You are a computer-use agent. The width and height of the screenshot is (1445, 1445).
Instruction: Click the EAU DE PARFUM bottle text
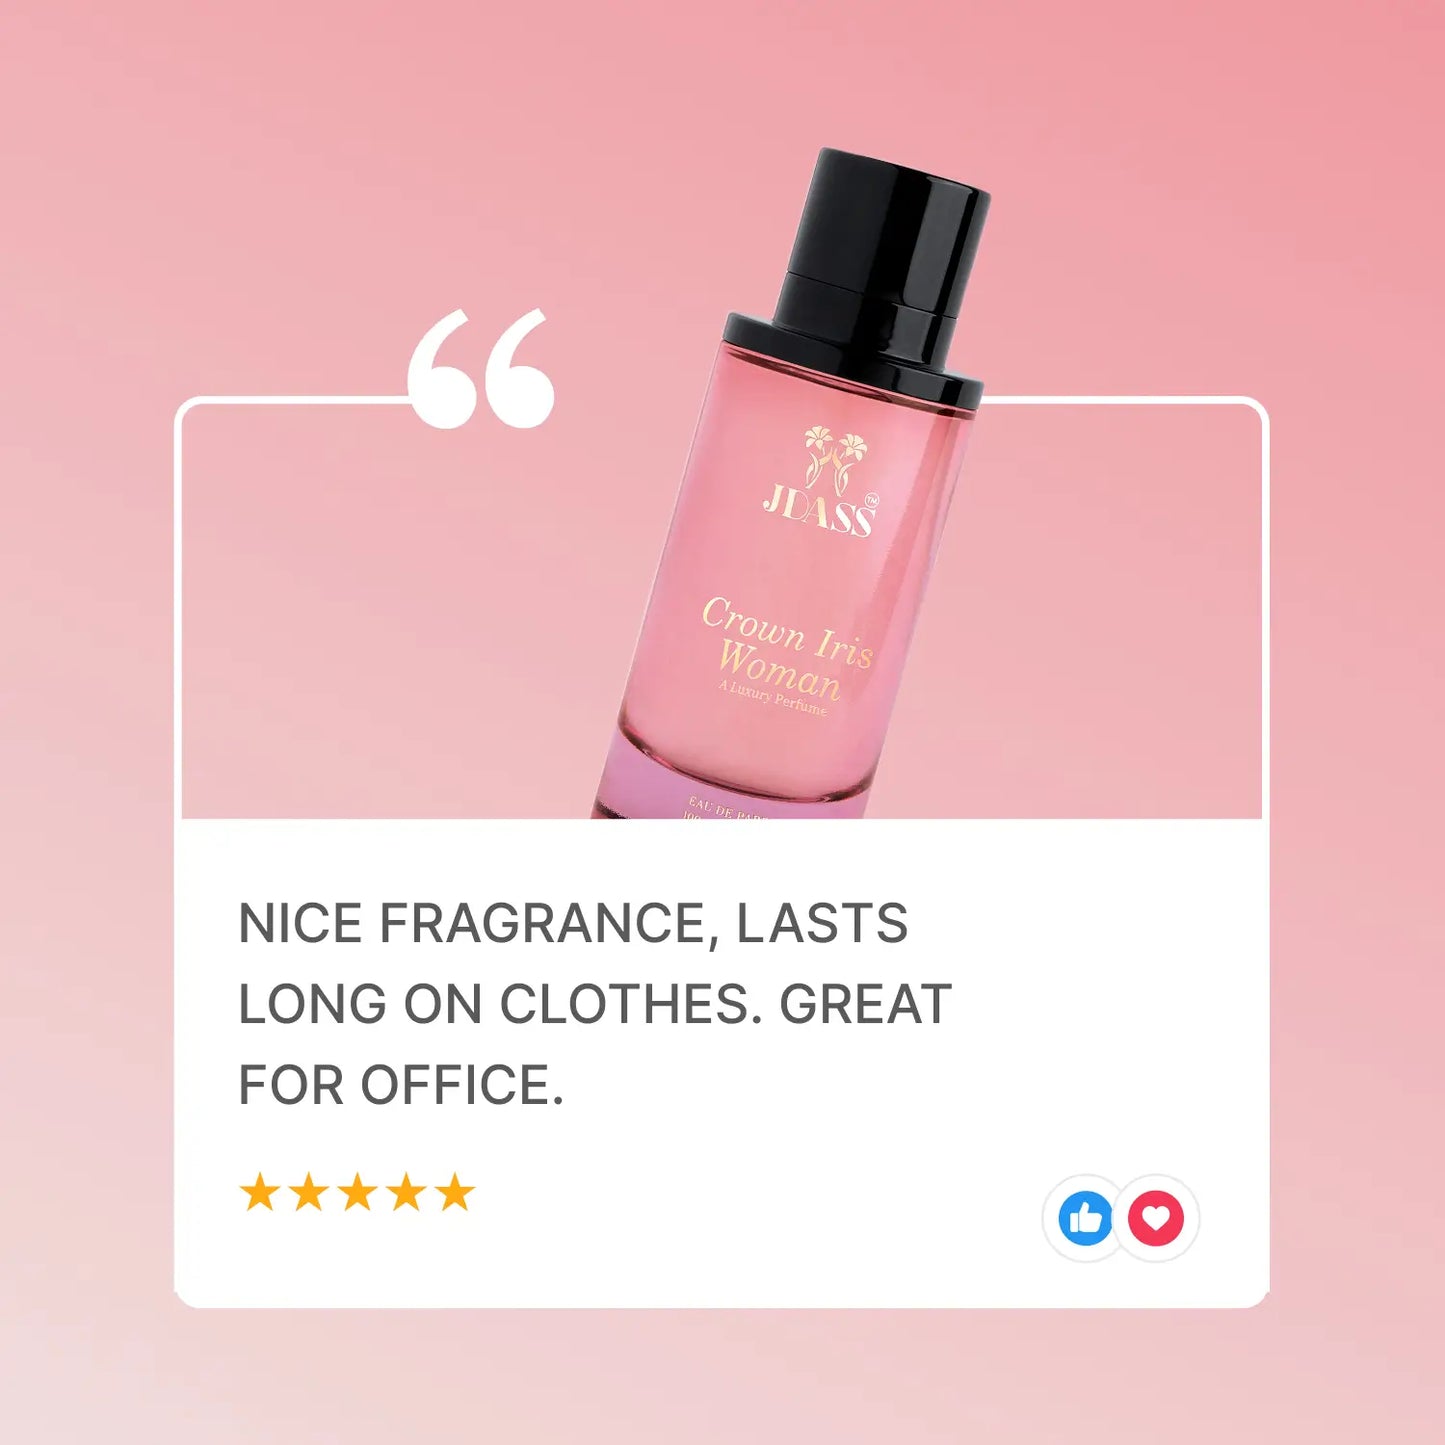coord(729,807)
